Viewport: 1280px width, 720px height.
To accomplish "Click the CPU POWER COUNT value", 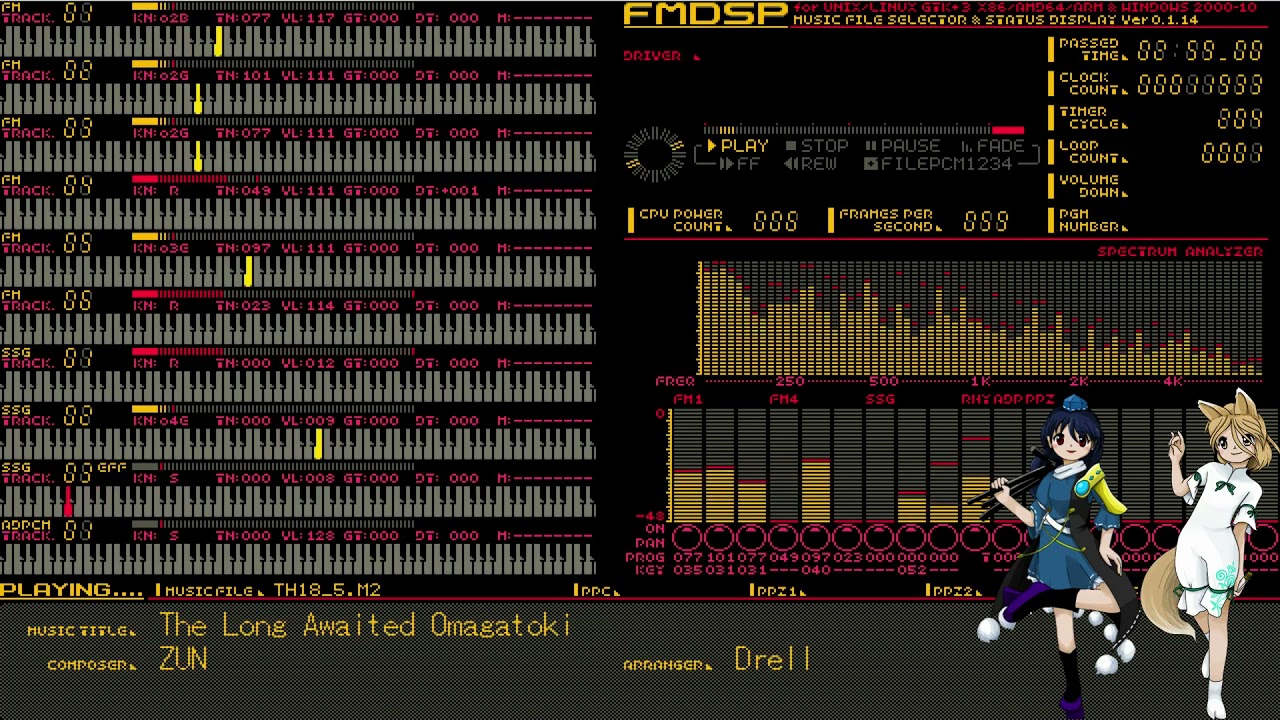I will [776, 221].
